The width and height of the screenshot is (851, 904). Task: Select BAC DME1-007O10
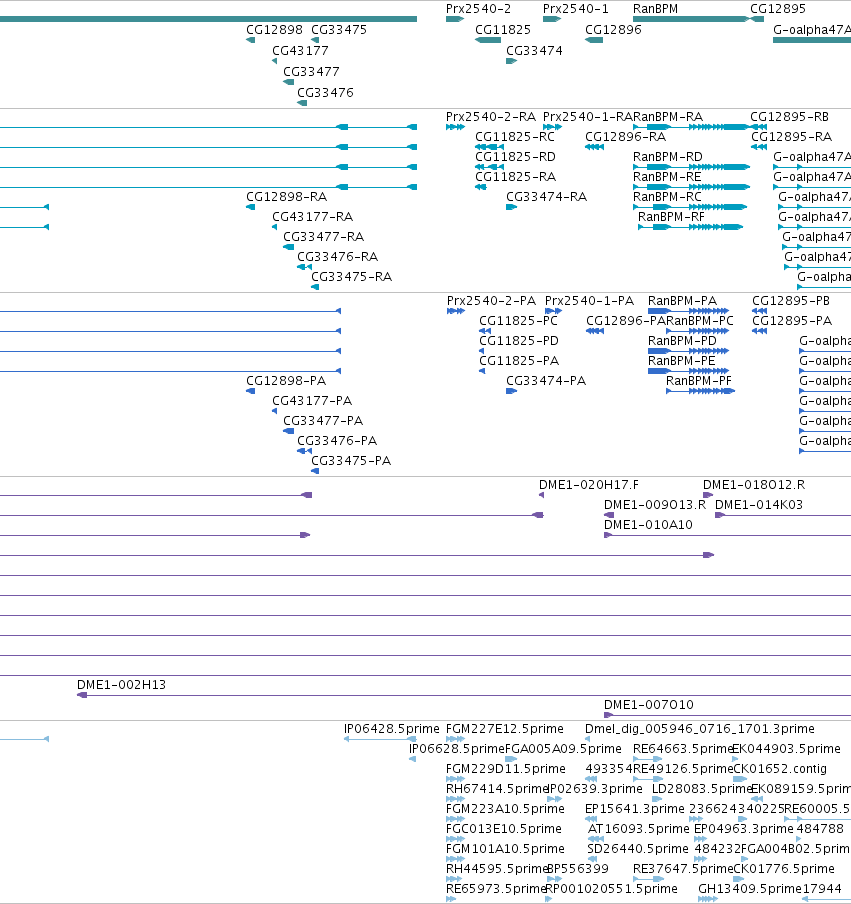click(648, 705)
